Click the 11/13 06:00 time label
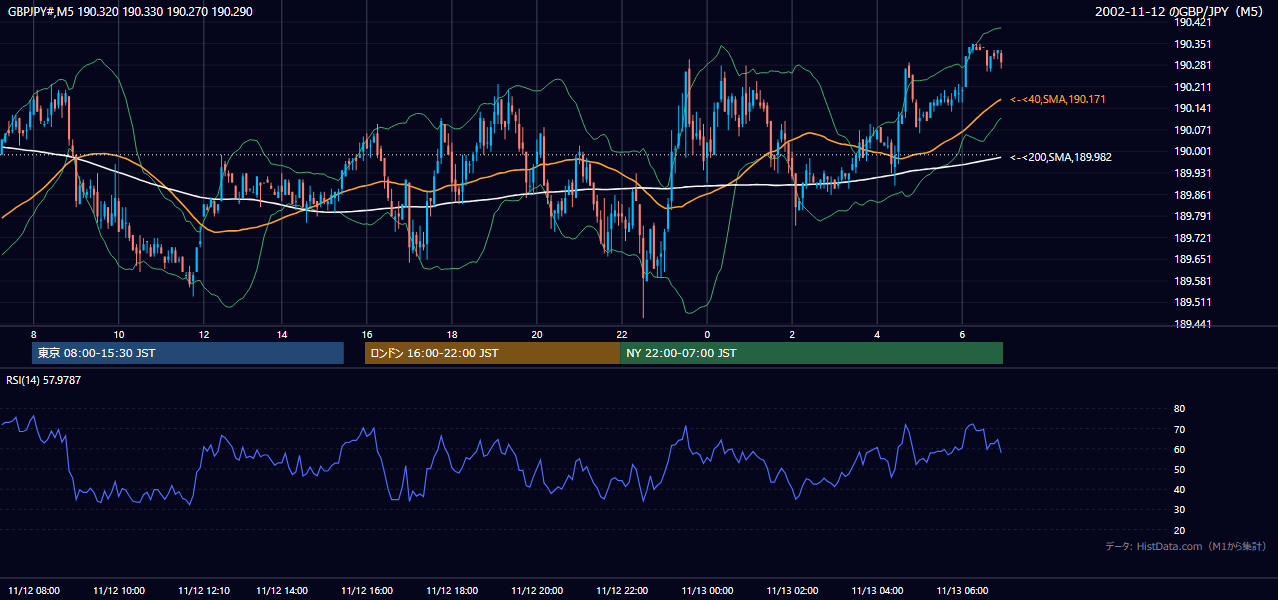Image resolution: width=1278 pixels, height=600 pixels. 962,590
